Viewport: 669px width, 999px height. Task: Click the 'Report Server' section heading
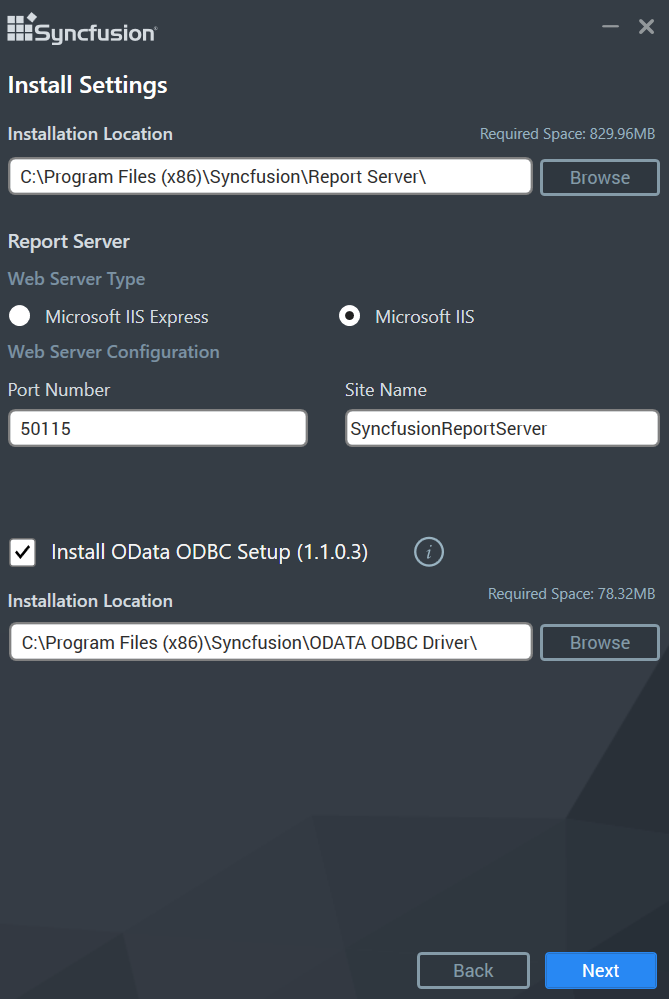pyautogui.click(x=69, y=241)
